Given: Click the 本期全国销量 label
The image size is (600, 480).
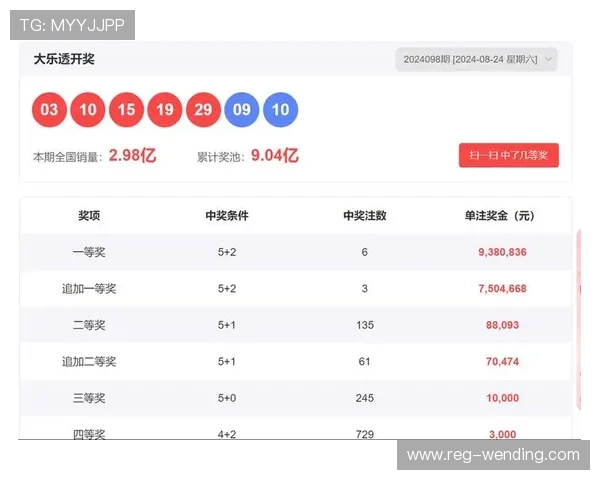Looking at the screenshot, I should [68, 157].
